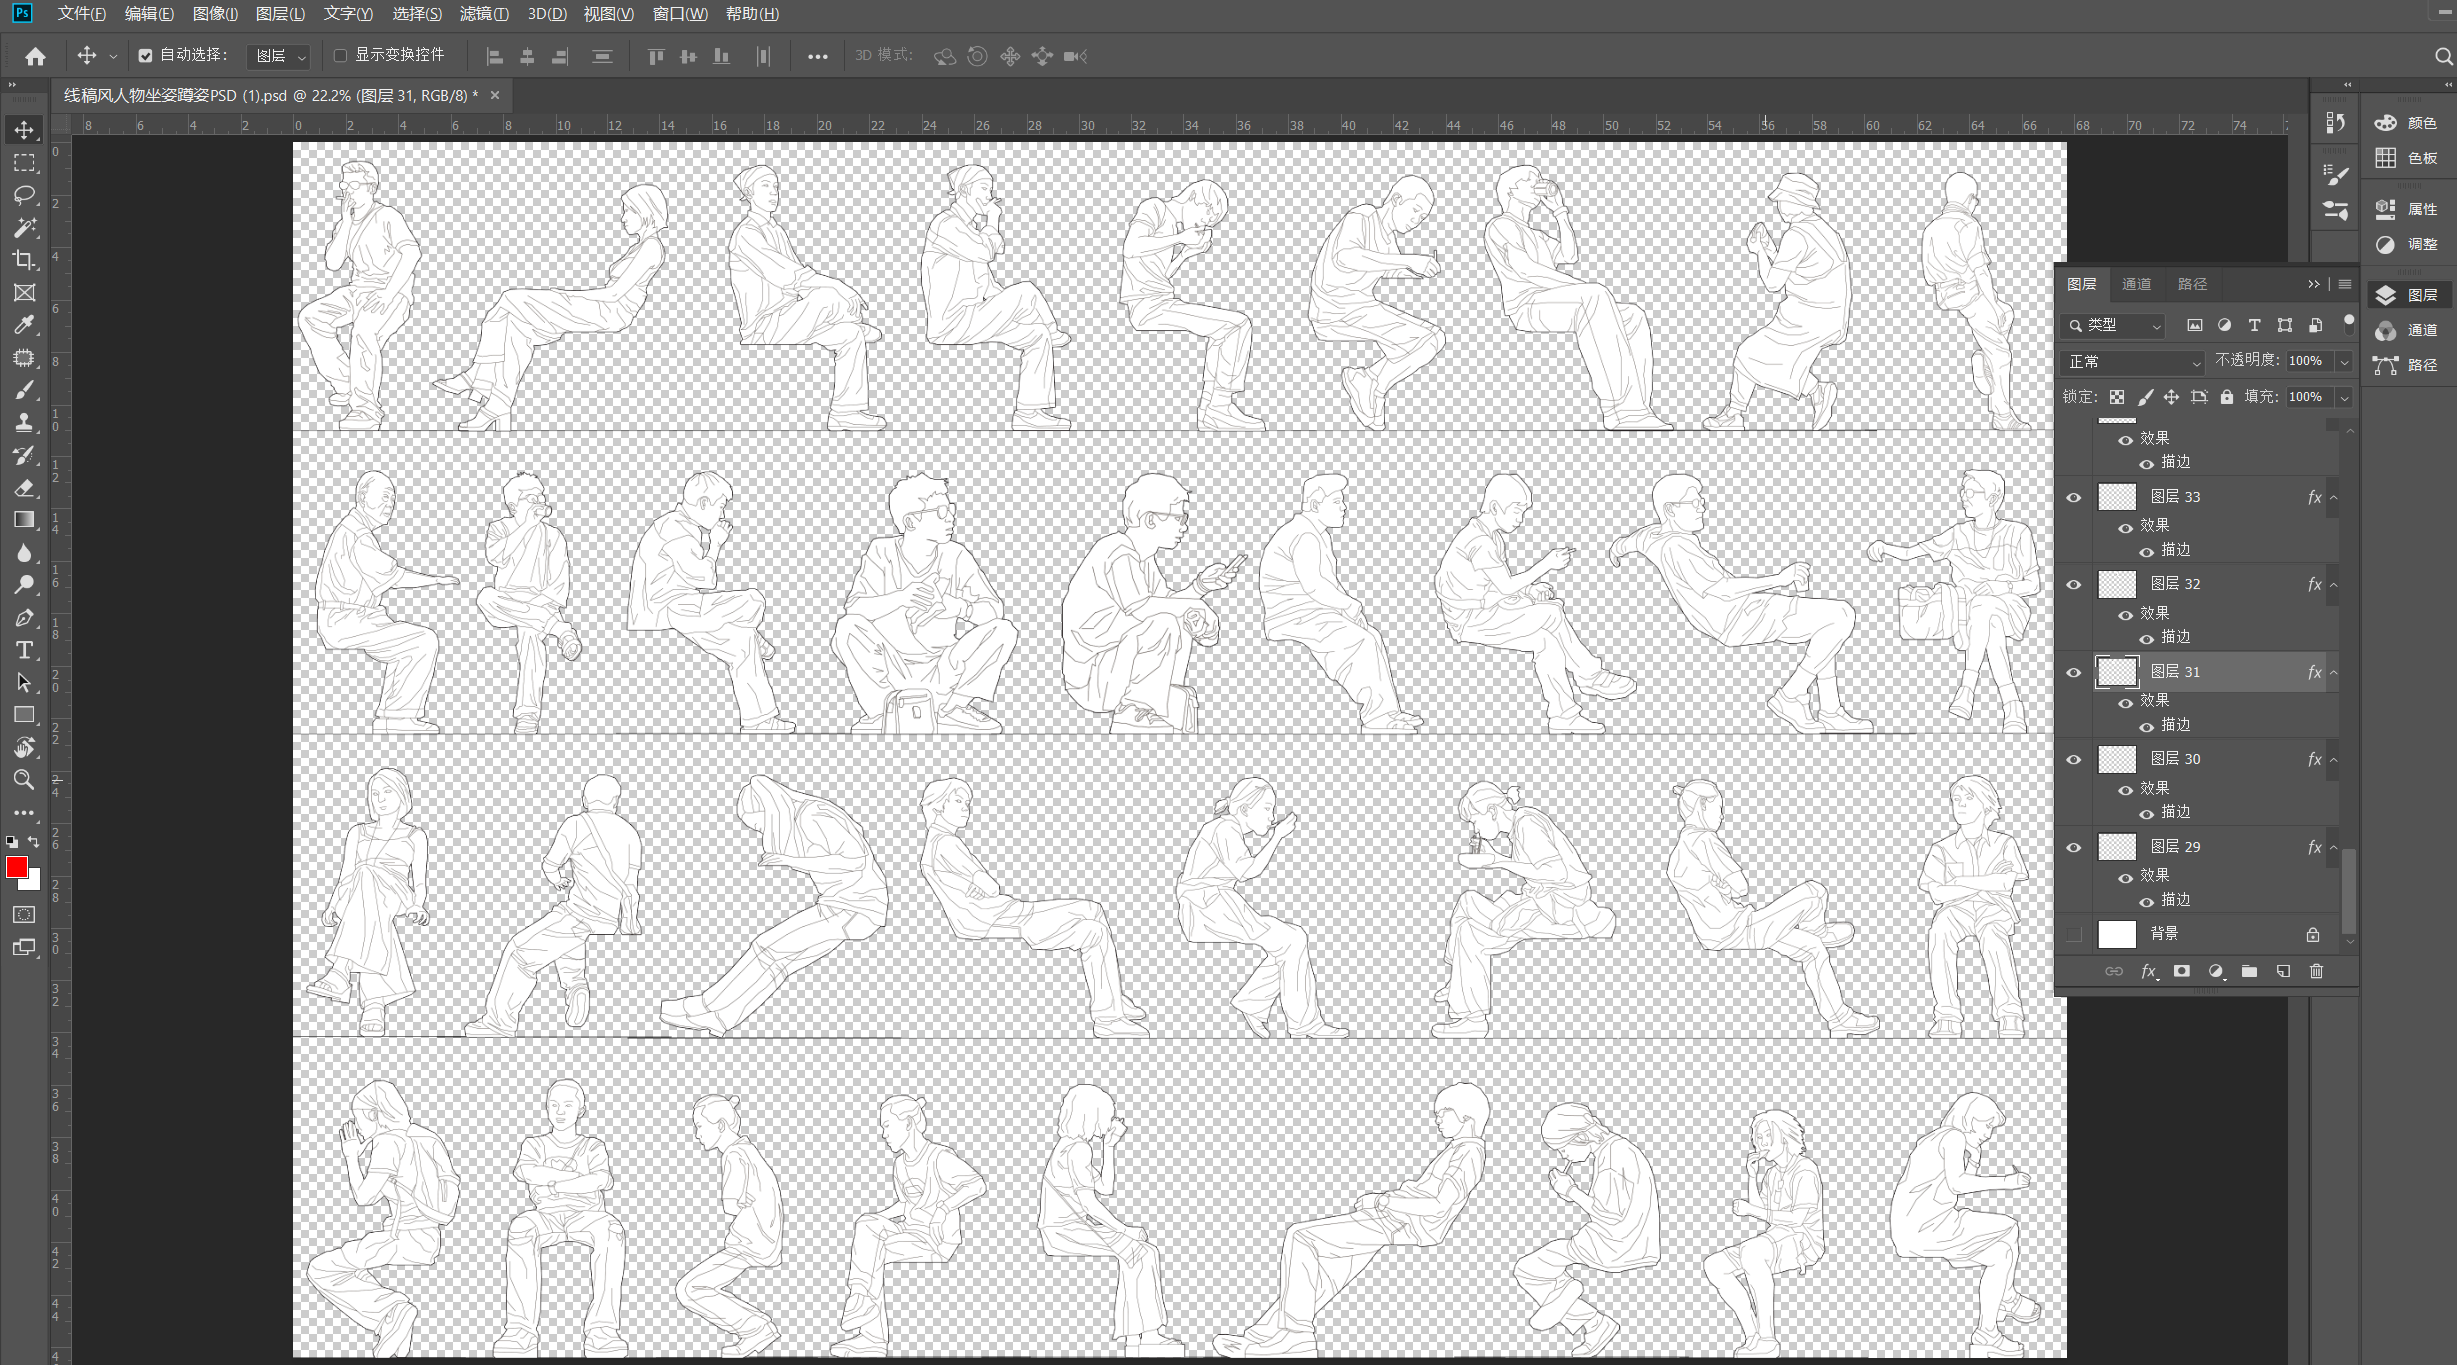Toggle 描边 effect eye under layer 31
The image size is (2457, 1365).
click(x=2146, y=726)
